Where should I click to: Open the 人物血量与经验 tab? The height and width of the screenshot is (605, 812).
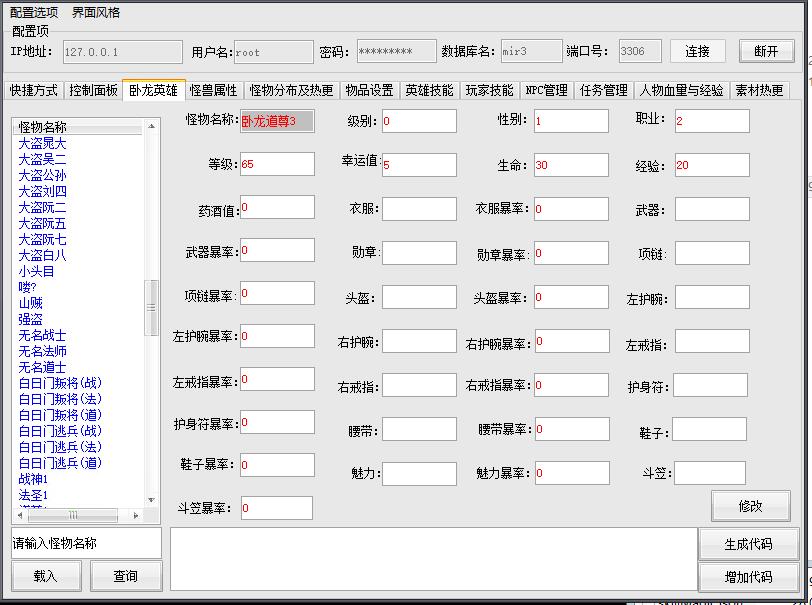[682, 90]
